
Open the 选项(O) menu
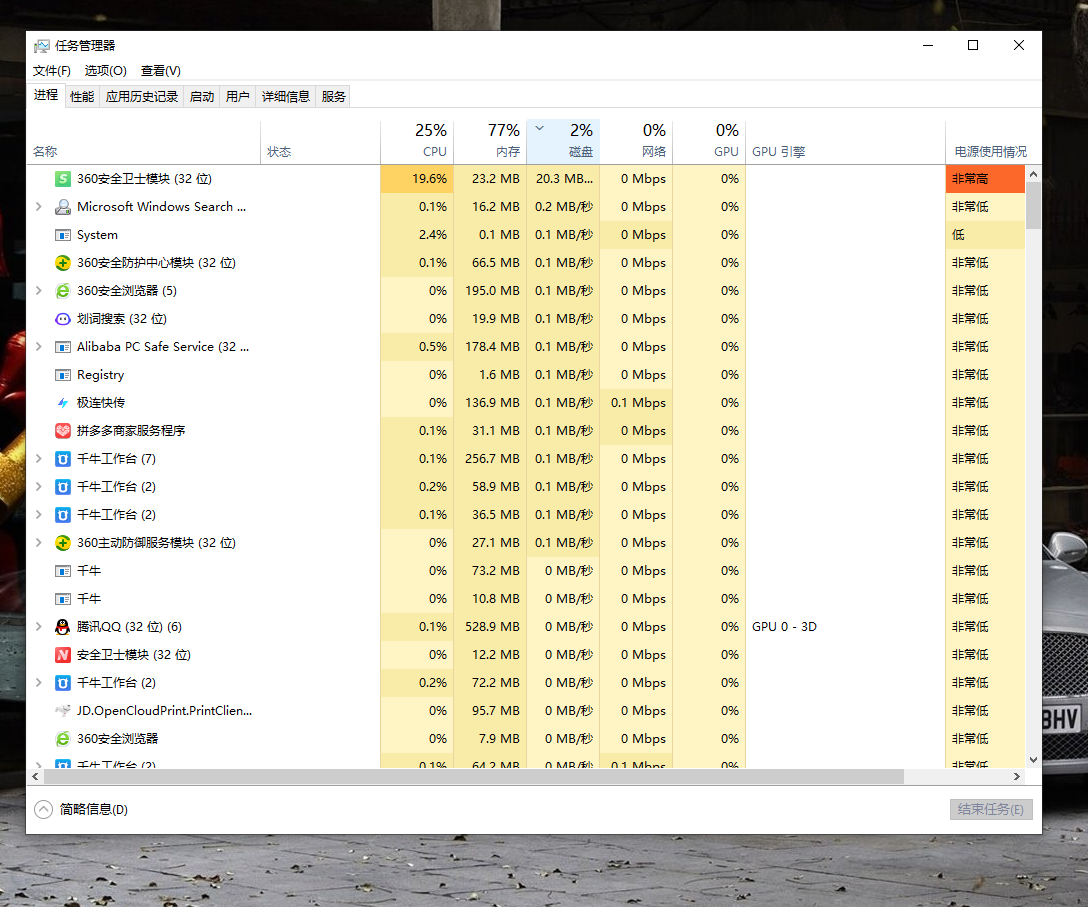(105, 71)
